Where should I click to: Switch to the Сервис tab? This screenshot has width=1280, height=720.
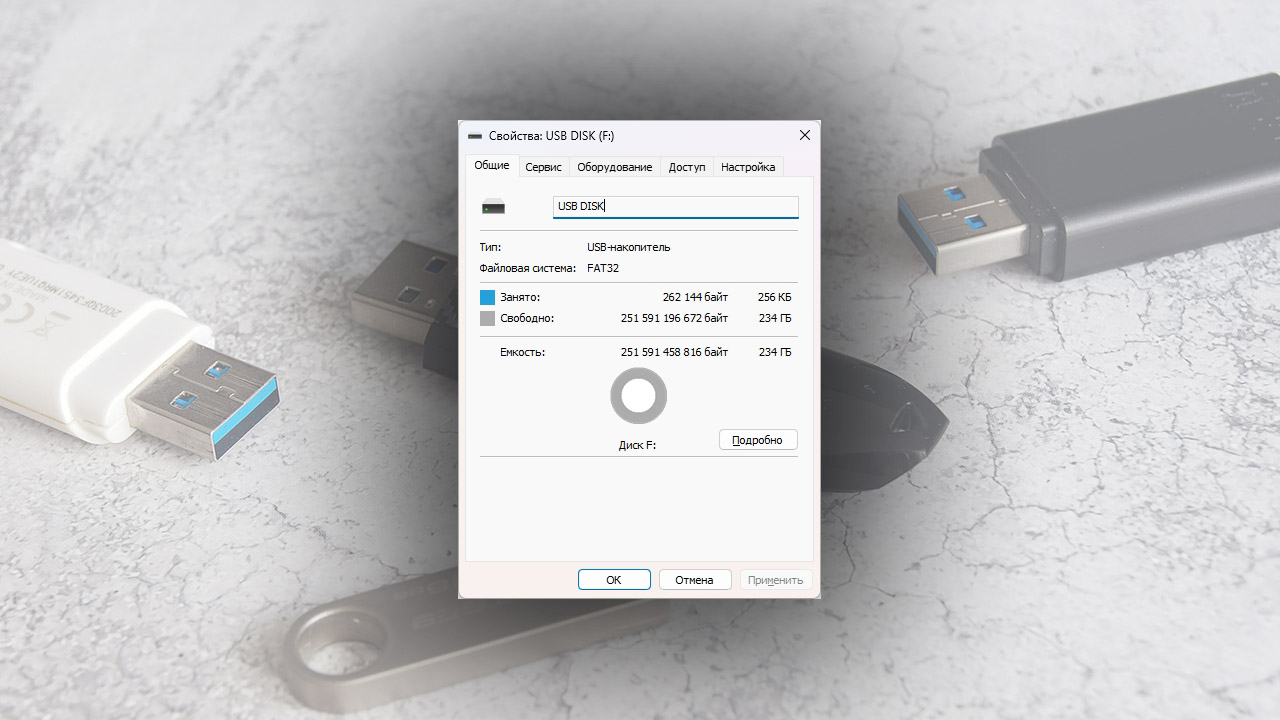click(x=543, y=167)
